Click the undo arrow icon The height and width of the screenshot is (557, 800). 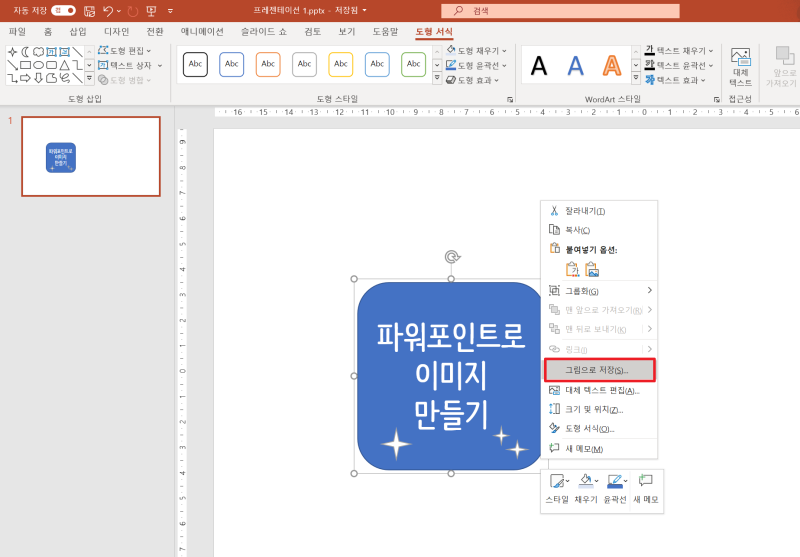pos(109,11)
